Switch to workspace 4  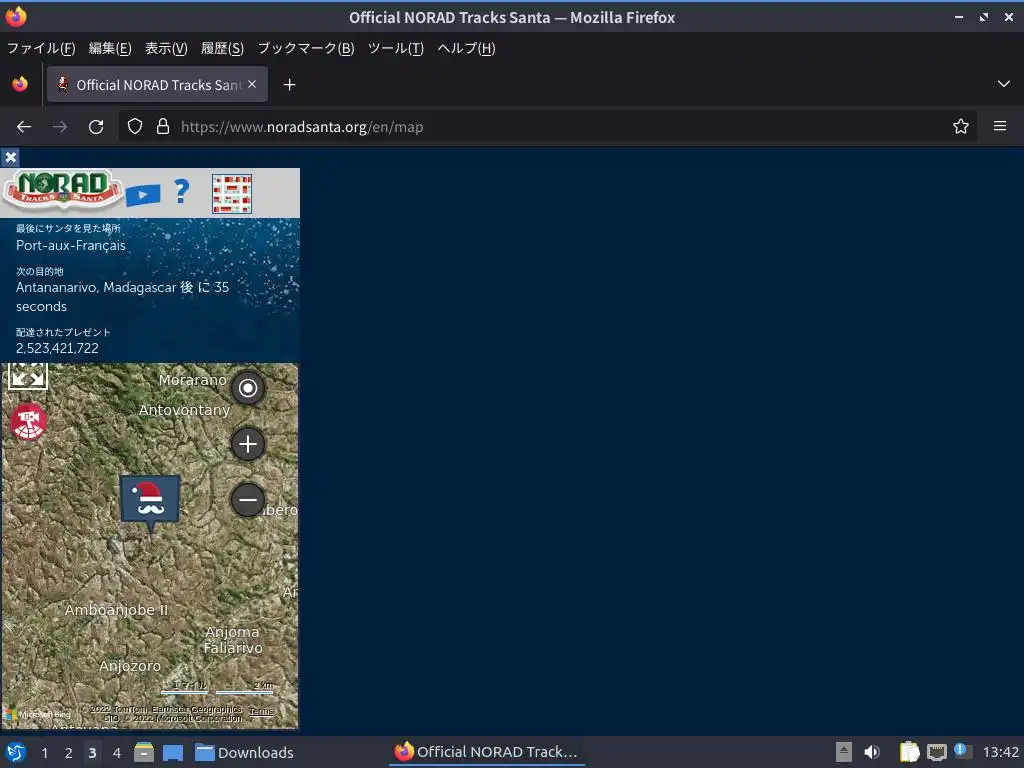117,753
